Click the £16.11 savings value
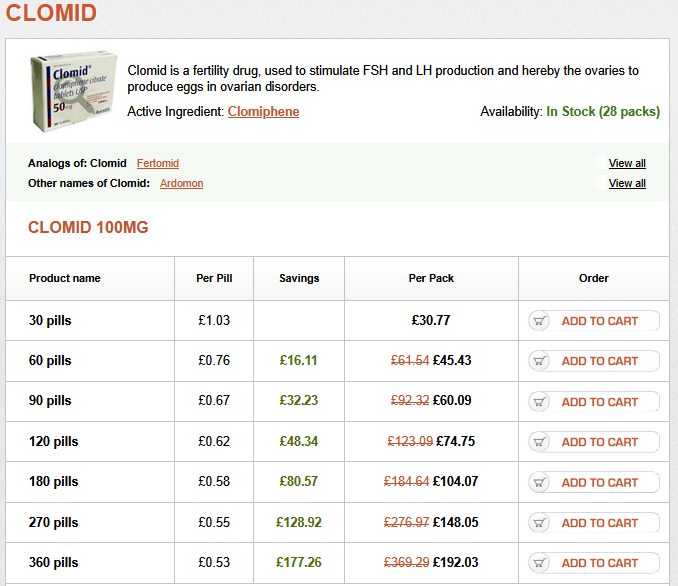 pyautogui.click(x=298, y=360)
